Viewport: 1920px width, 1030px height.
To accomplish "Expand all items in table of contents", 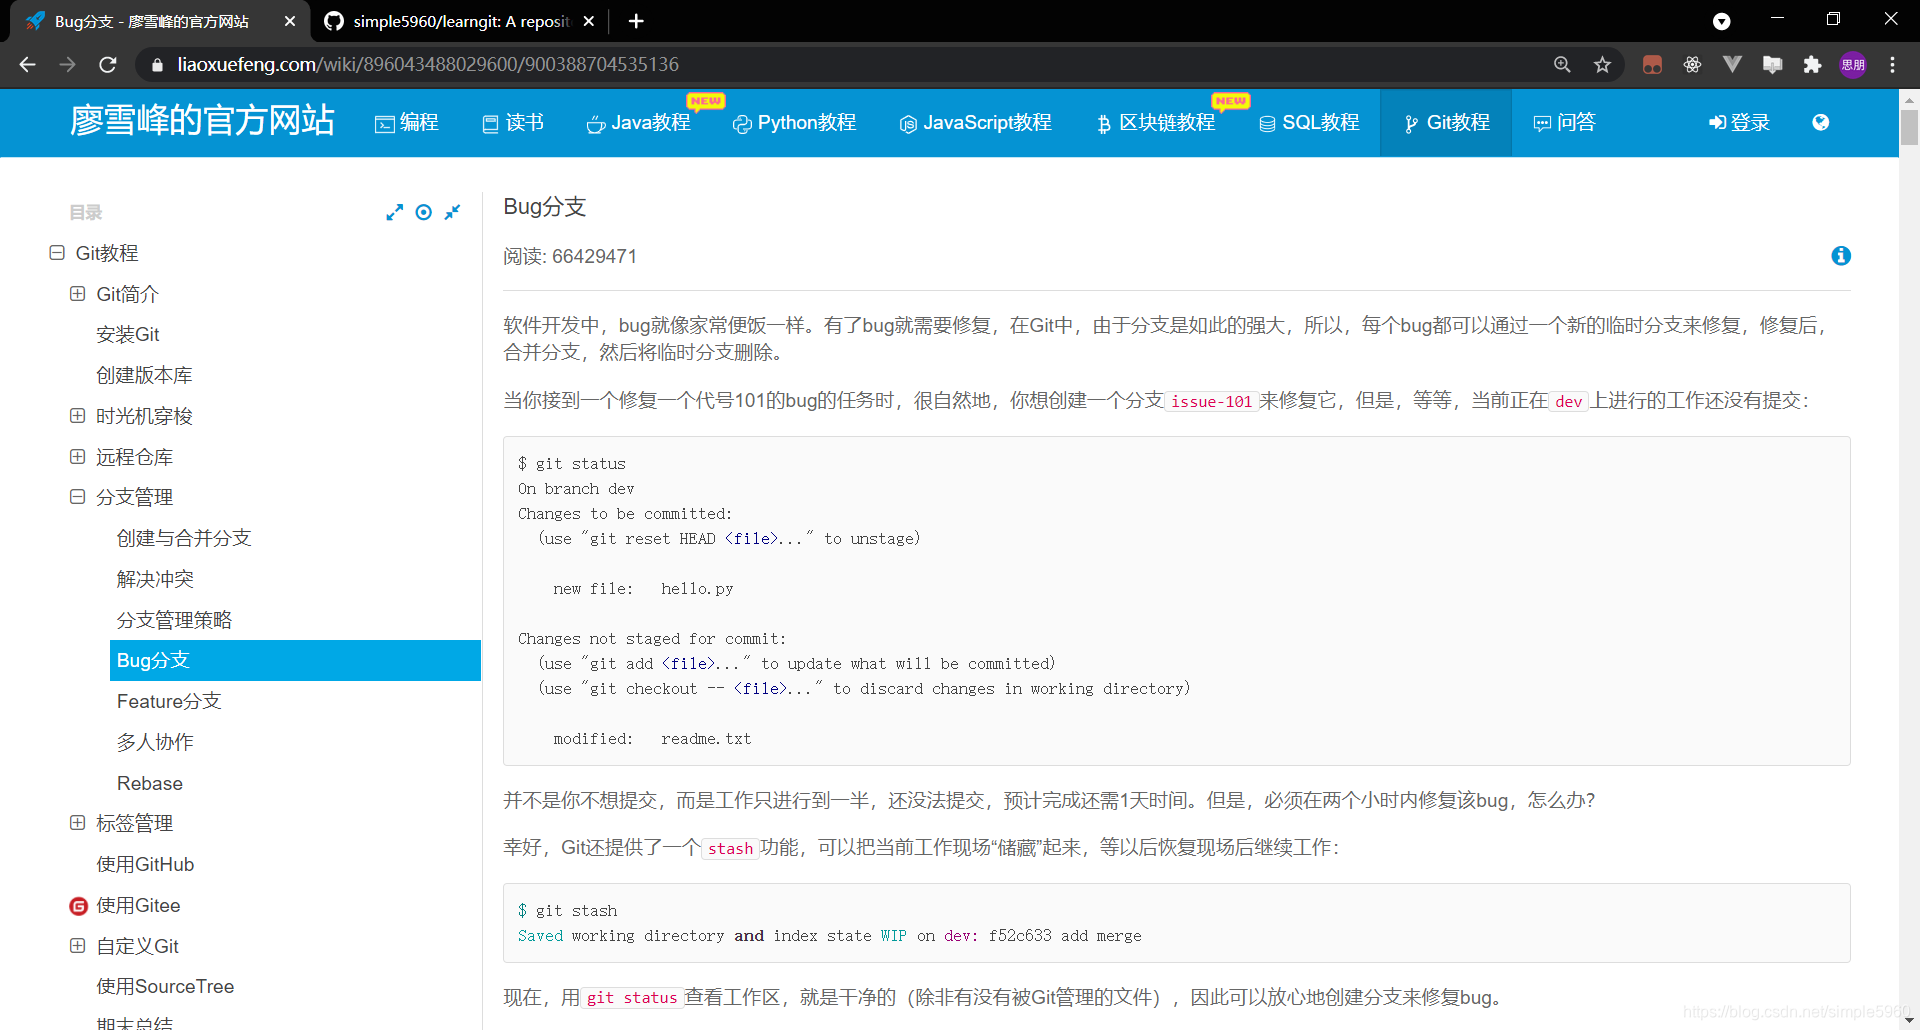I will click(395, 212).
